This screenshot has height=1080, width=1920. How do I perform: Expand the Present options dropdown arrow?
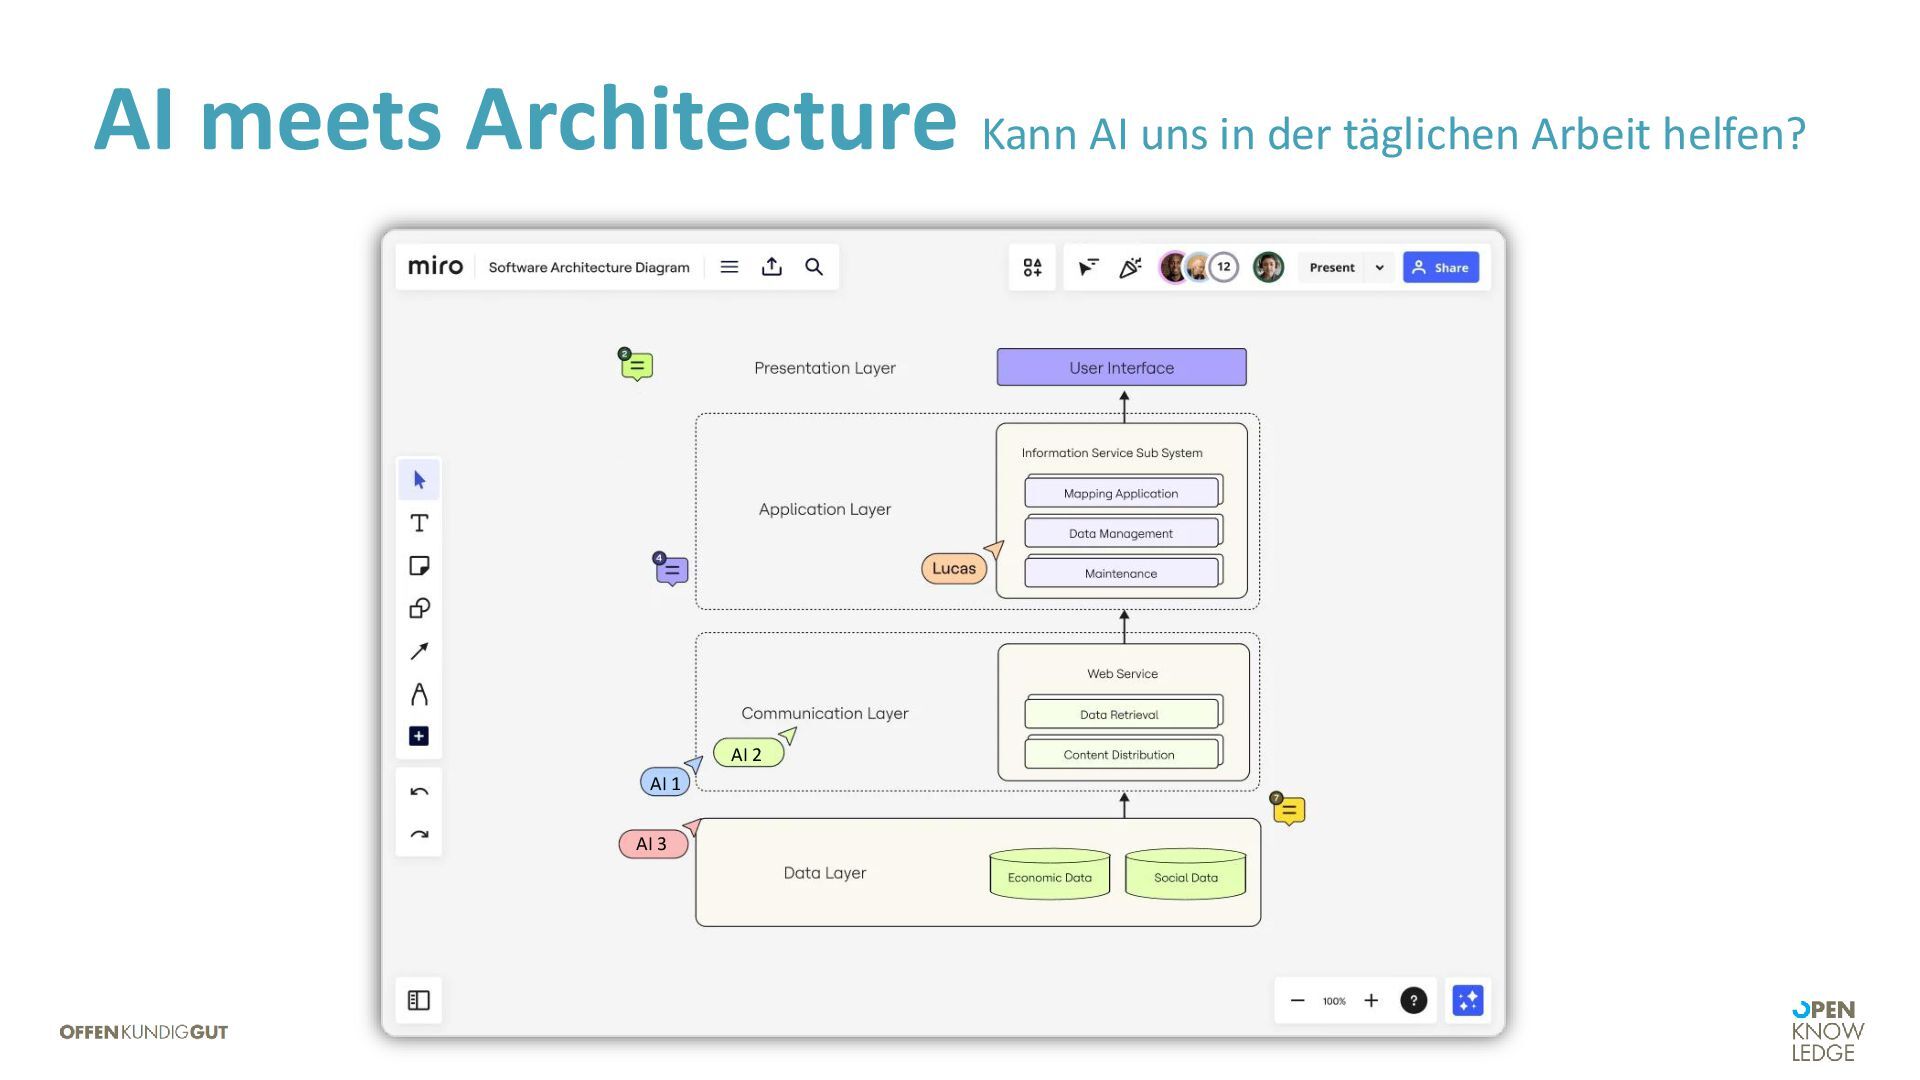(1379, 268)
